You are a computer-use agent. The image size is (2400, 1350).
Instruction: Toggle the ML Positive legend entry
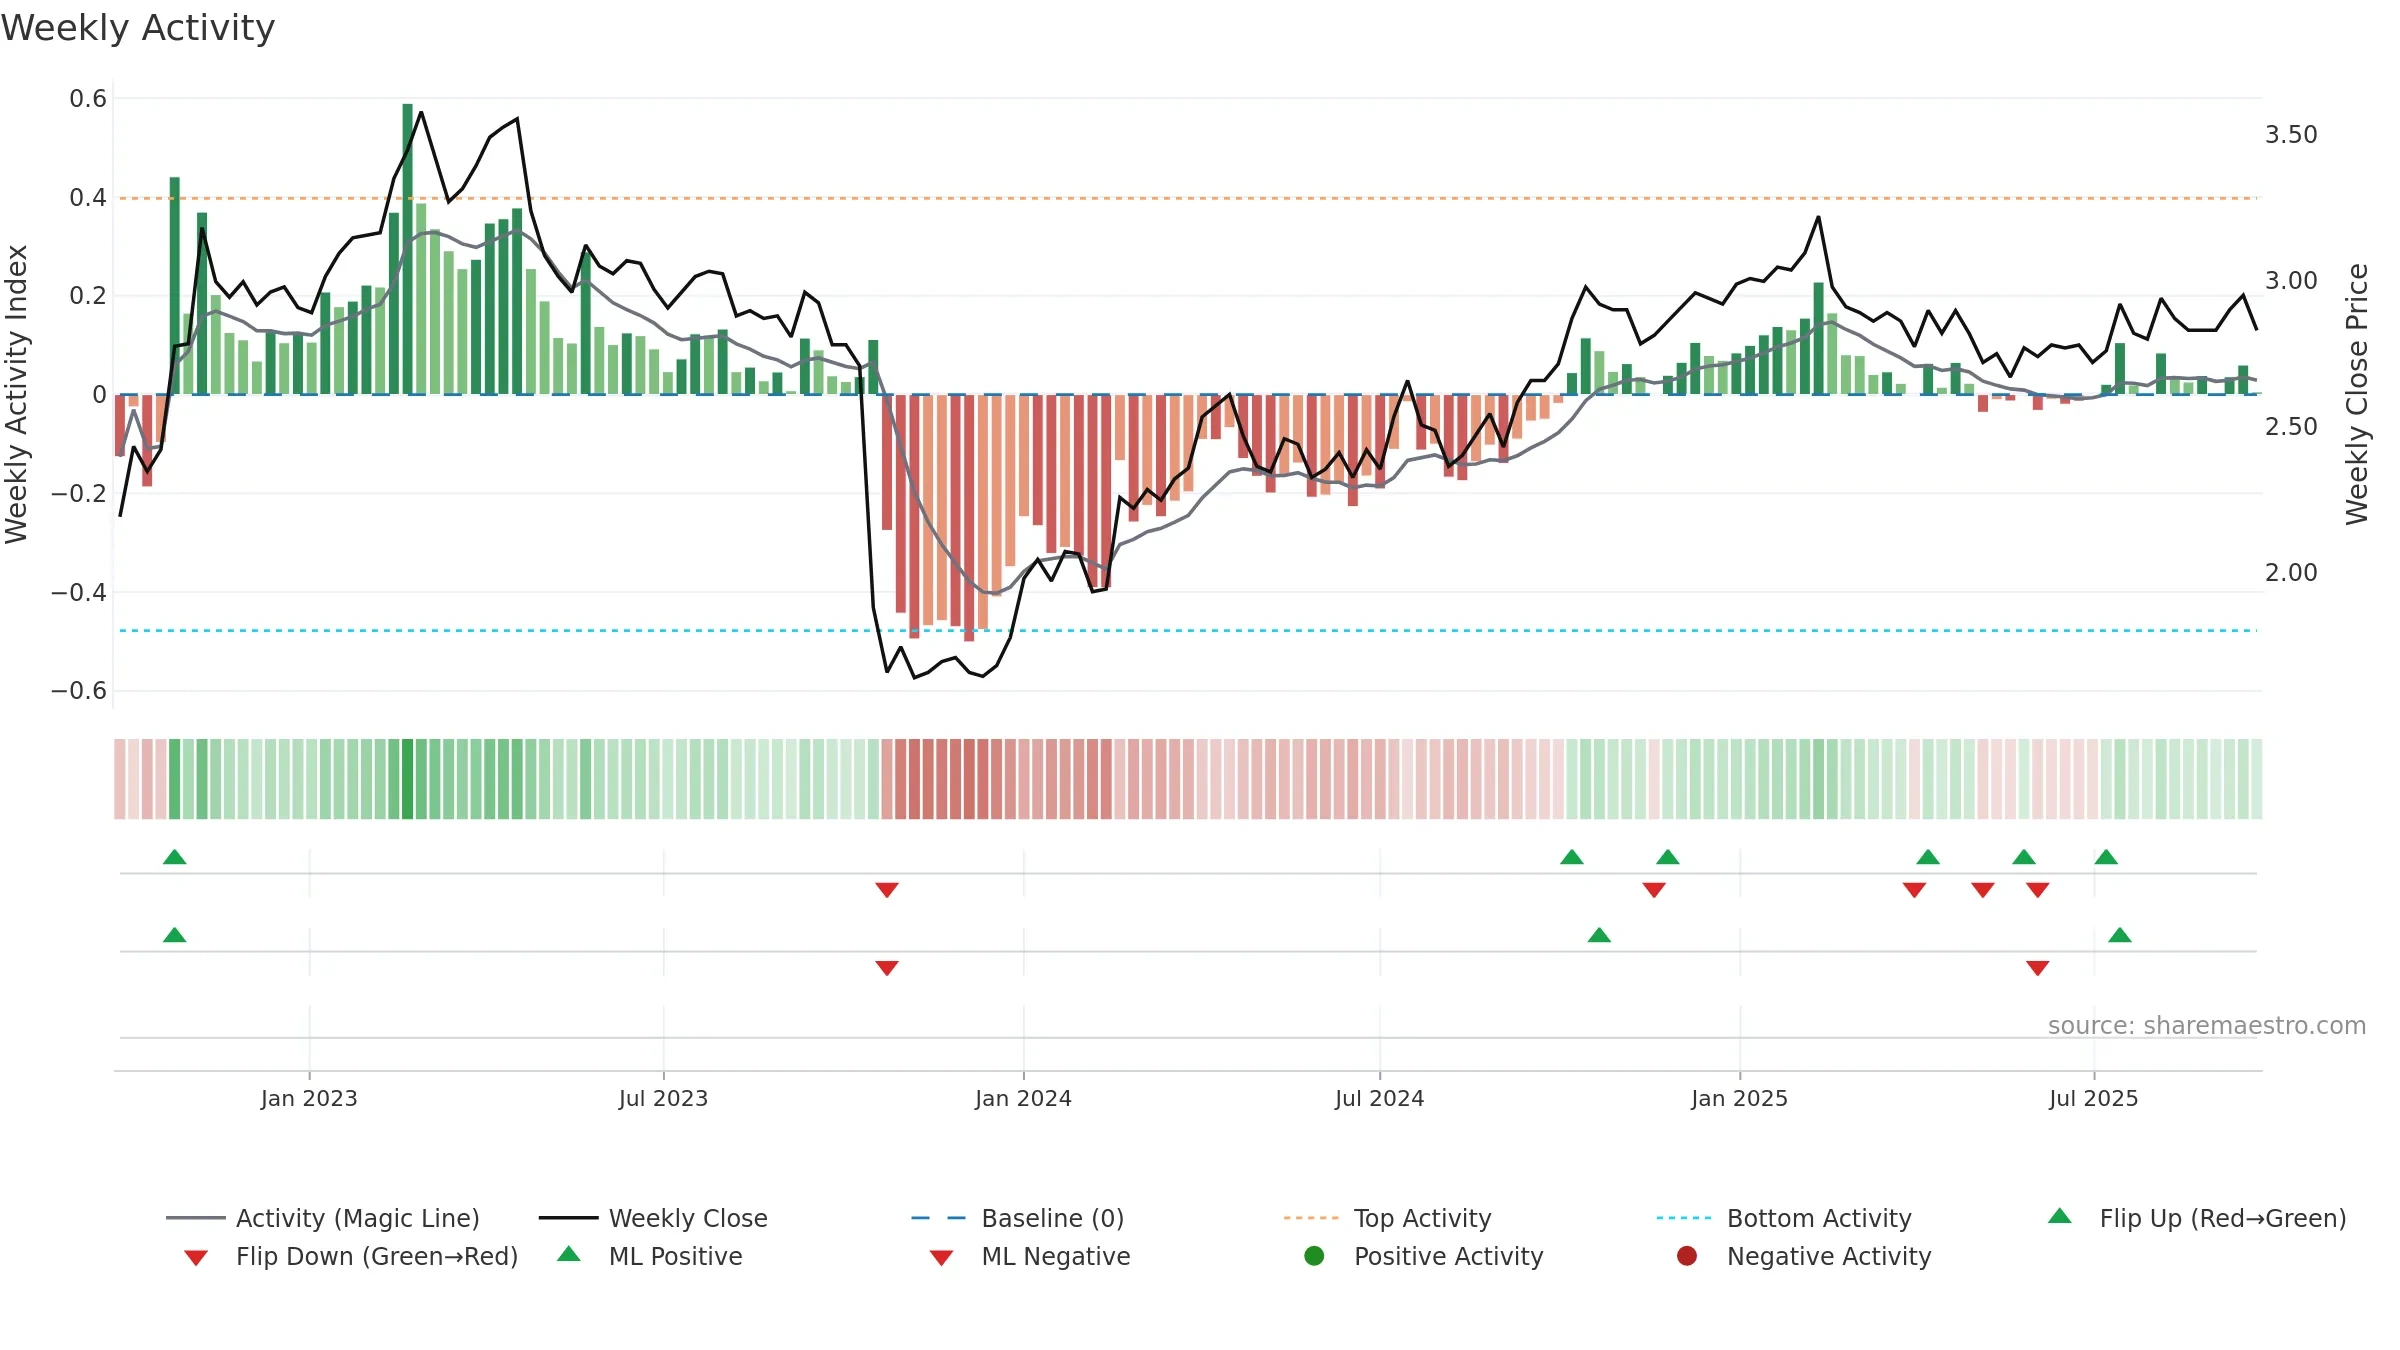(x=650, y=1256)
